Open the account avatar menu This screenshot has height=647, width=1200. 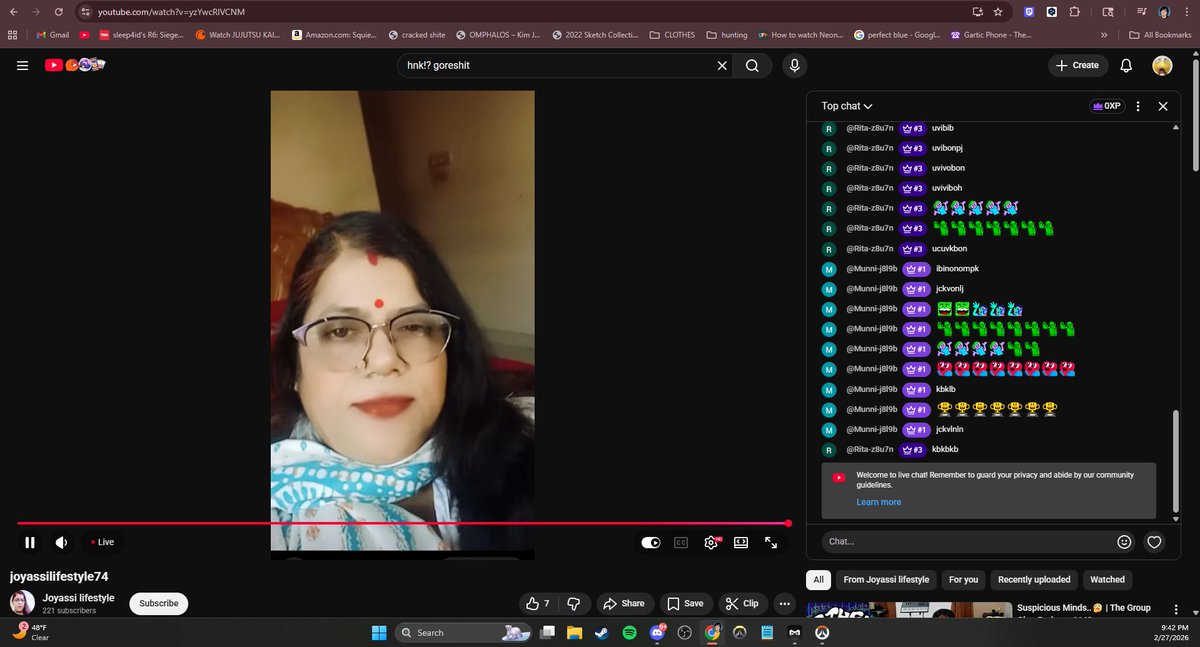[1162, 65]
